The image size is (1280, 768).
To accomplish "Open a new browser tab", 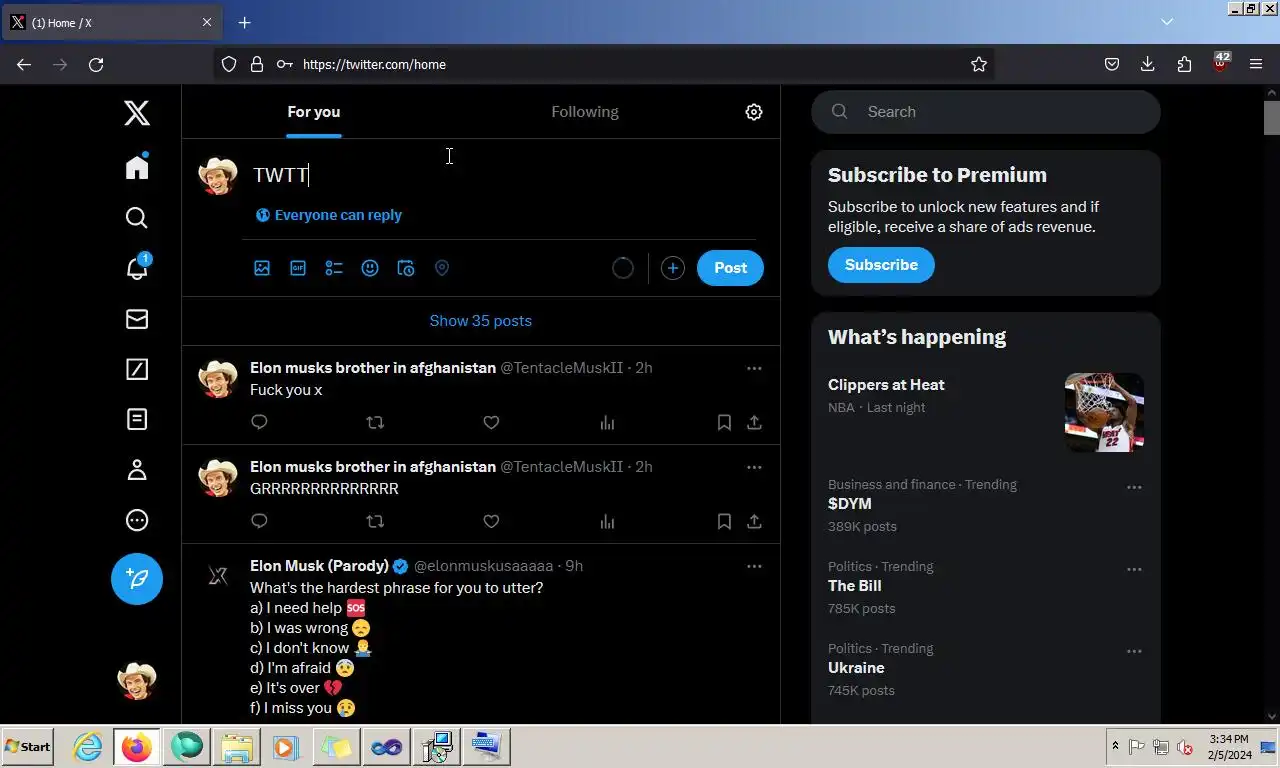I will 244,22.
